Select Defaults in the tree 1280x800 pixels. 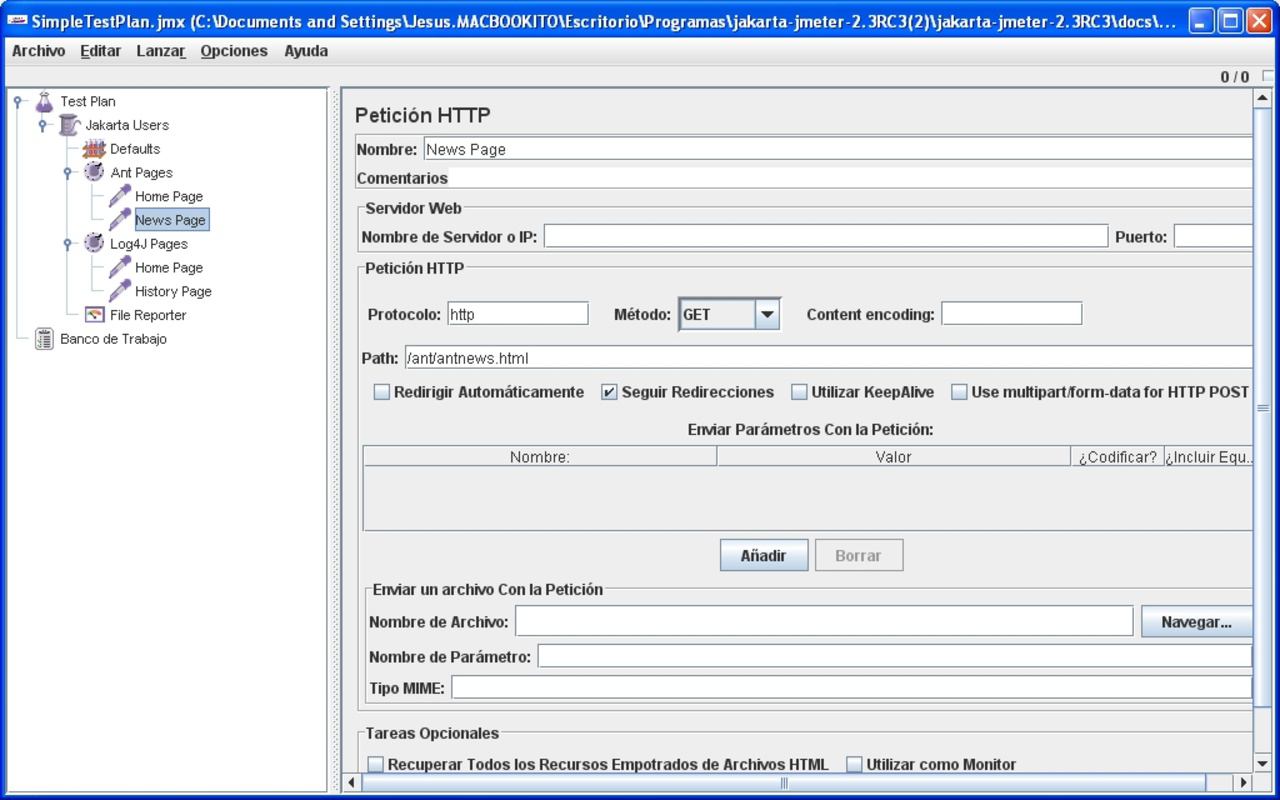[x=135, y=149]
